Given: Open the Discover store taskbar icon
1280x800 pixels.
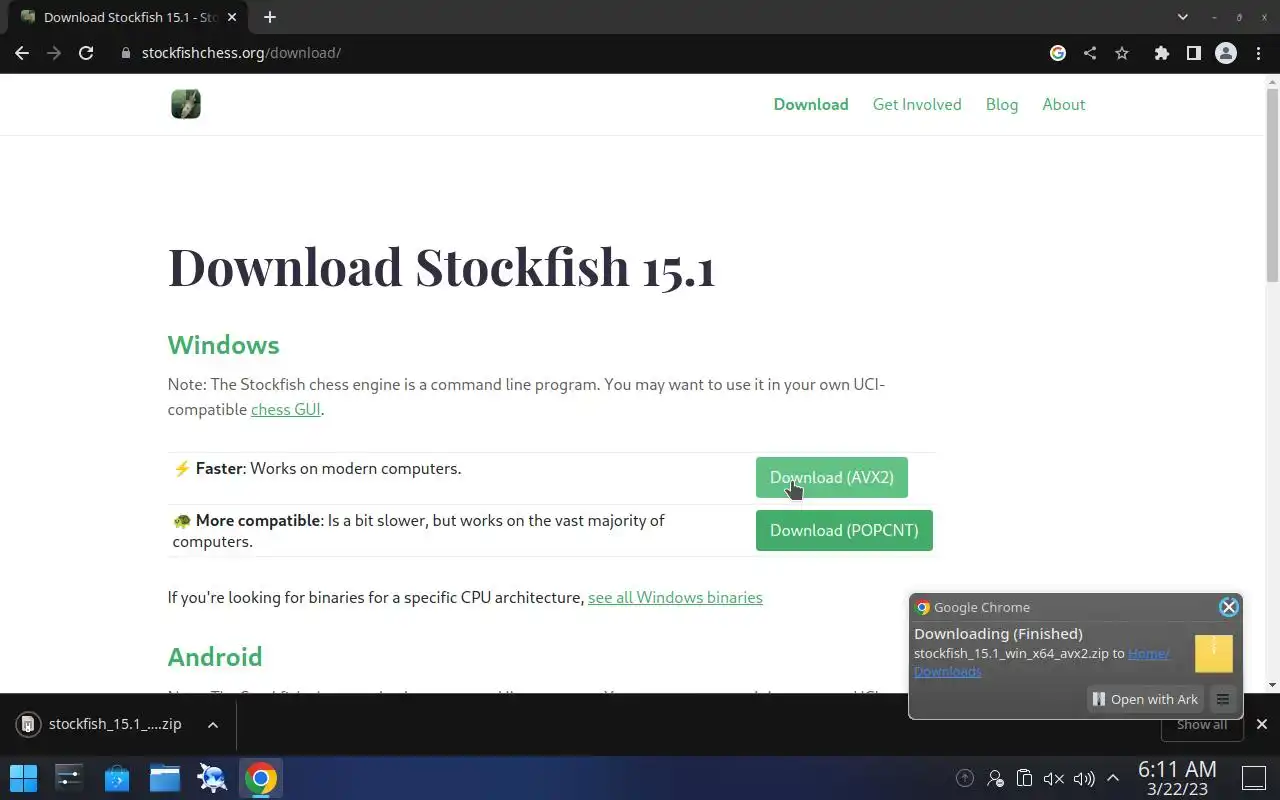Looking at the screenshot, I should tap(117, 778).
